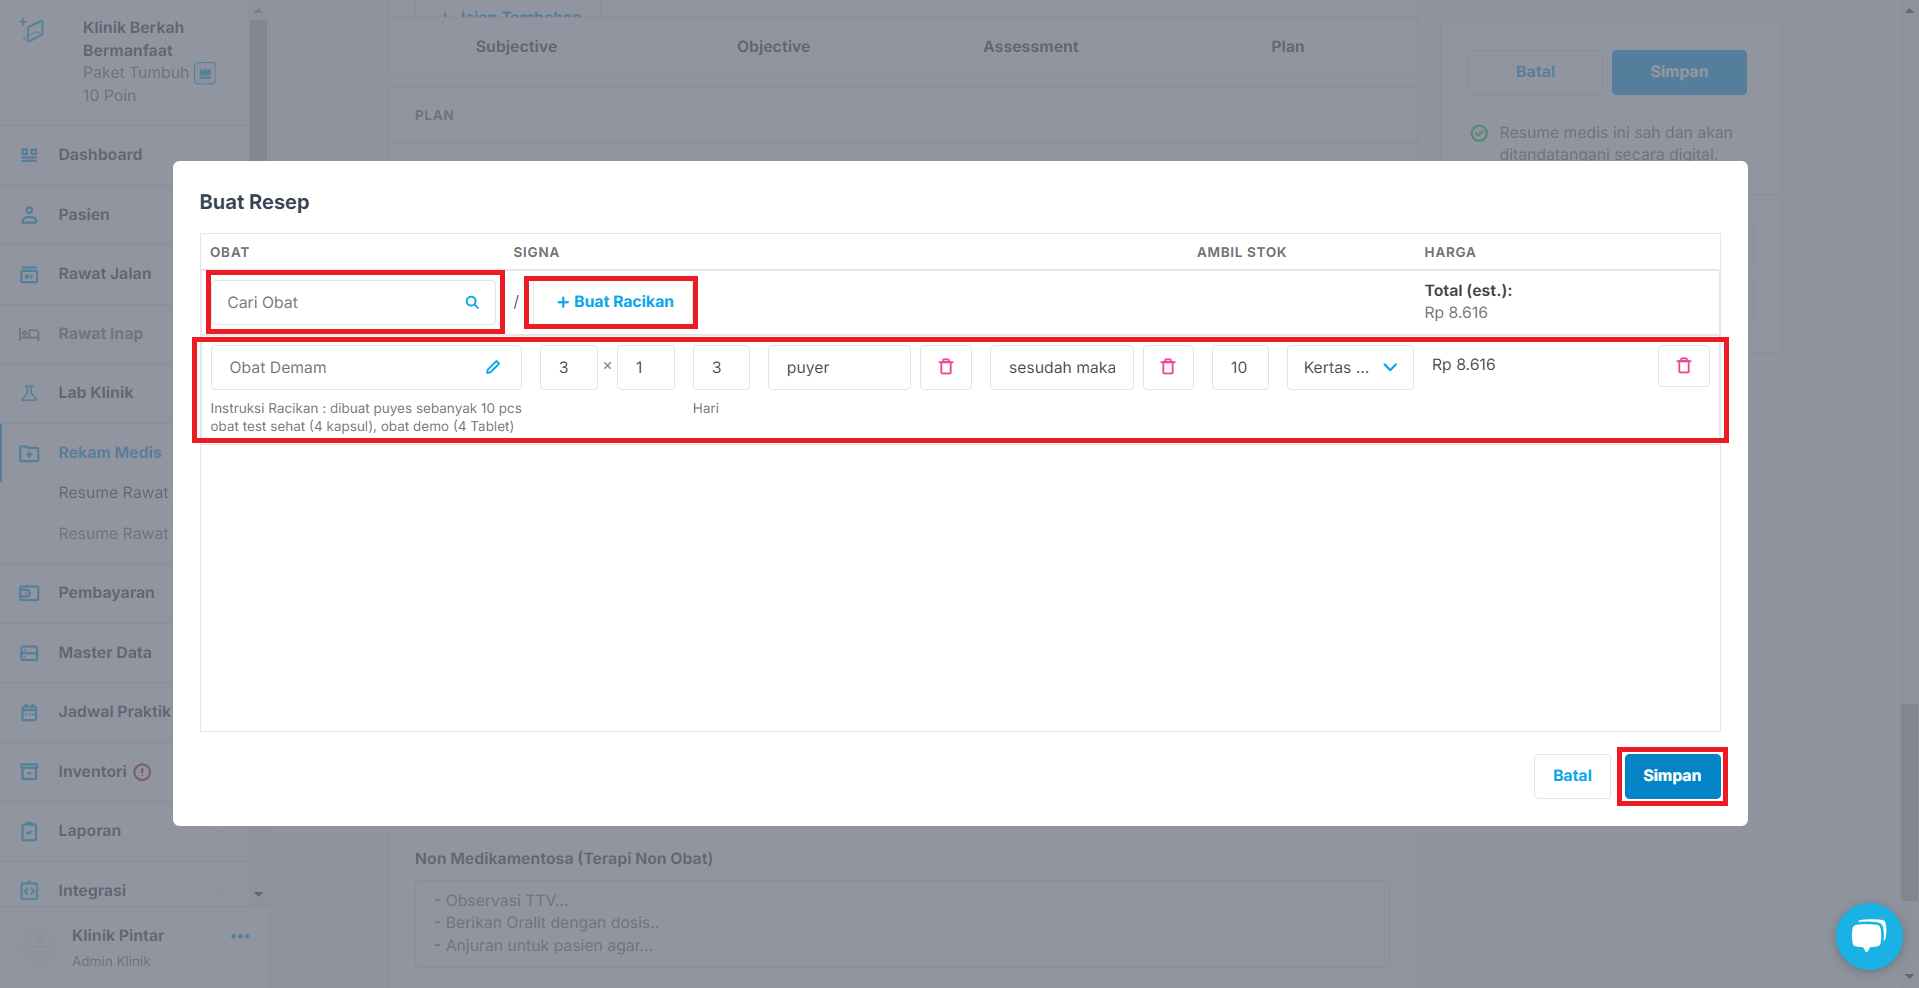Image resolution: width=1919 pixels, height=988 pixels.
Task: Open Lab Klinik from the sidebar
Action: (96, 393)
